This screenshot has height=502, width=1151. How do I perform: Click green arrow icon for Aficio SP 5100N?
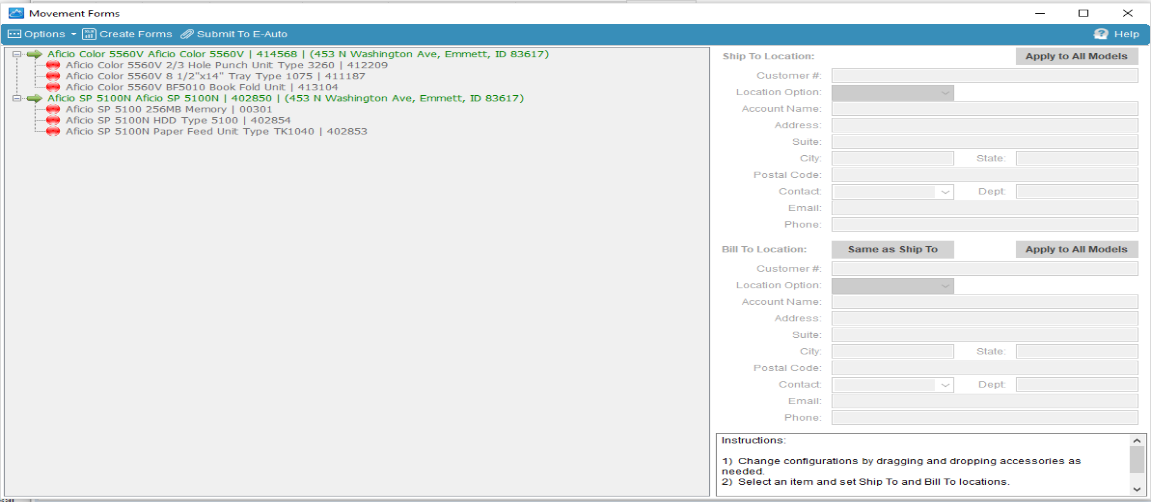(x=34, y=98)
